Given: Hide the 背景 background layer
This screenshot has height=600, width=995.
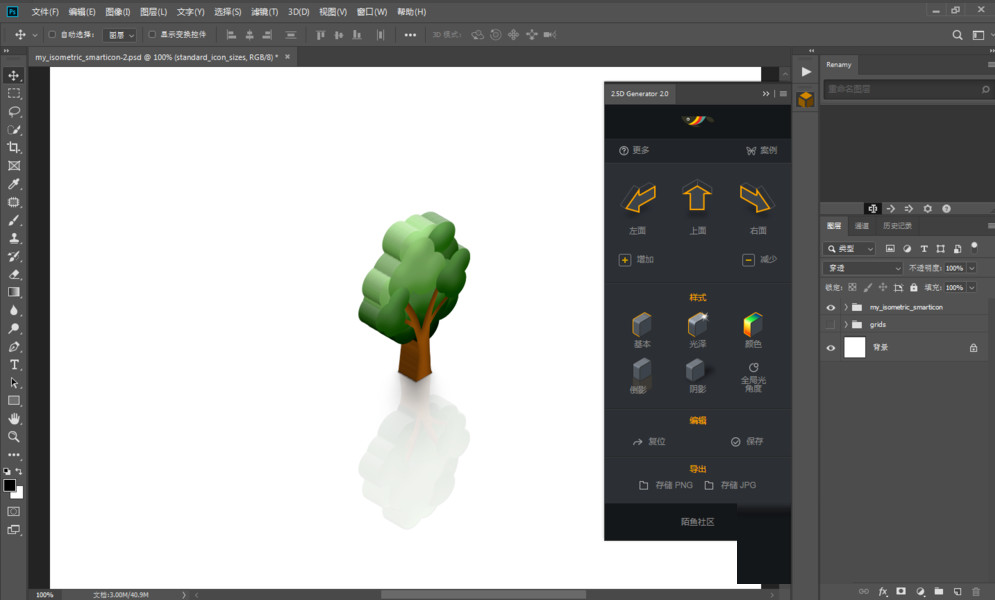Looking at the screenshot, I should tap(831, 348).
